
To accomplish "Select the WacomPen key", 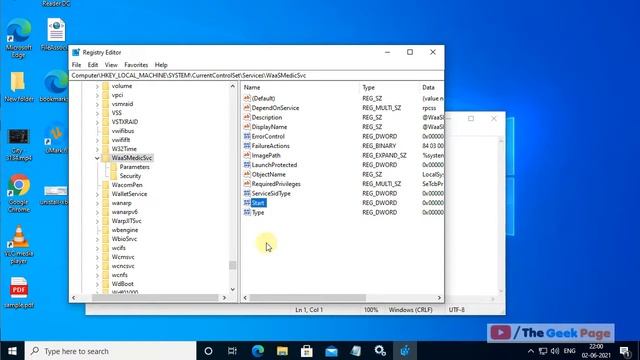I will pyautogui.click(x=127, y=185).
